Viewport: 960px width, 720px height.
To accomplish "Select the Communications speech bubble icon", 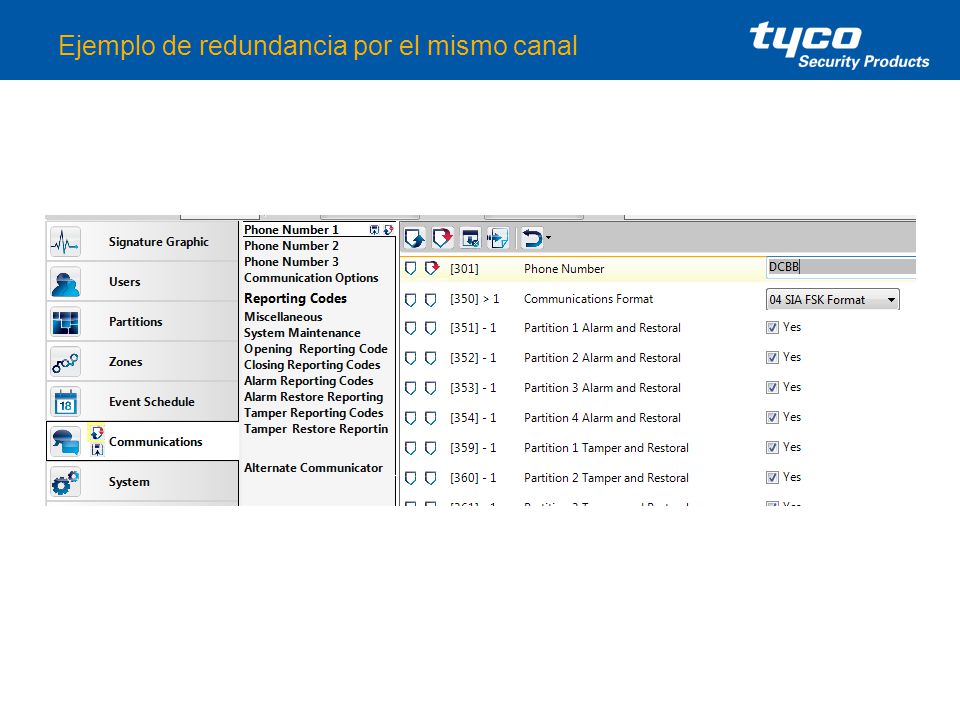I will point(66,441).
